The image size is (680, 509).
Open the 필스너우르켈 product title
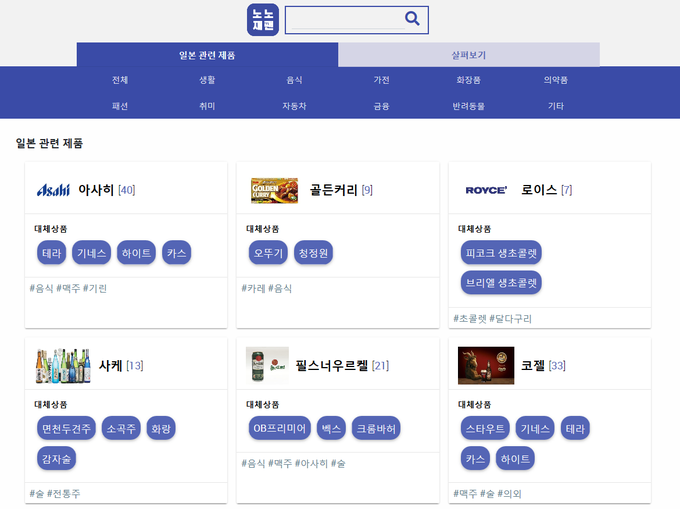click(332, 365)
